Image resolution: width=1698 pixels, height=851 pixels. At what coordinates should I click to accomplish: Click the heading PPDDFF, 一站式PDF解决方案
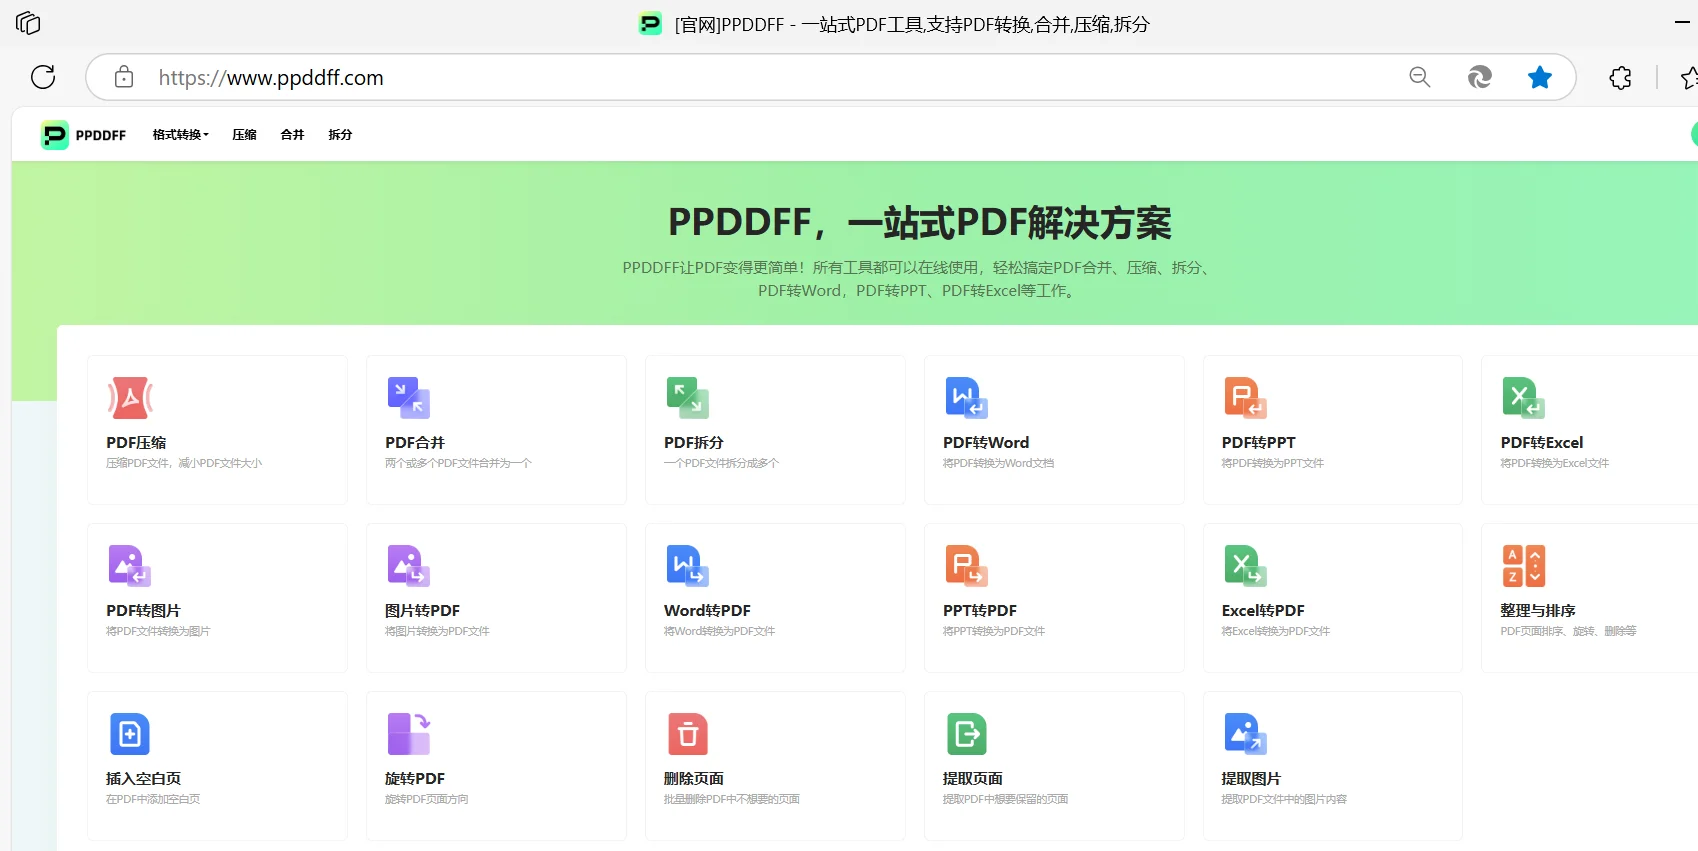tap(920, 223)
